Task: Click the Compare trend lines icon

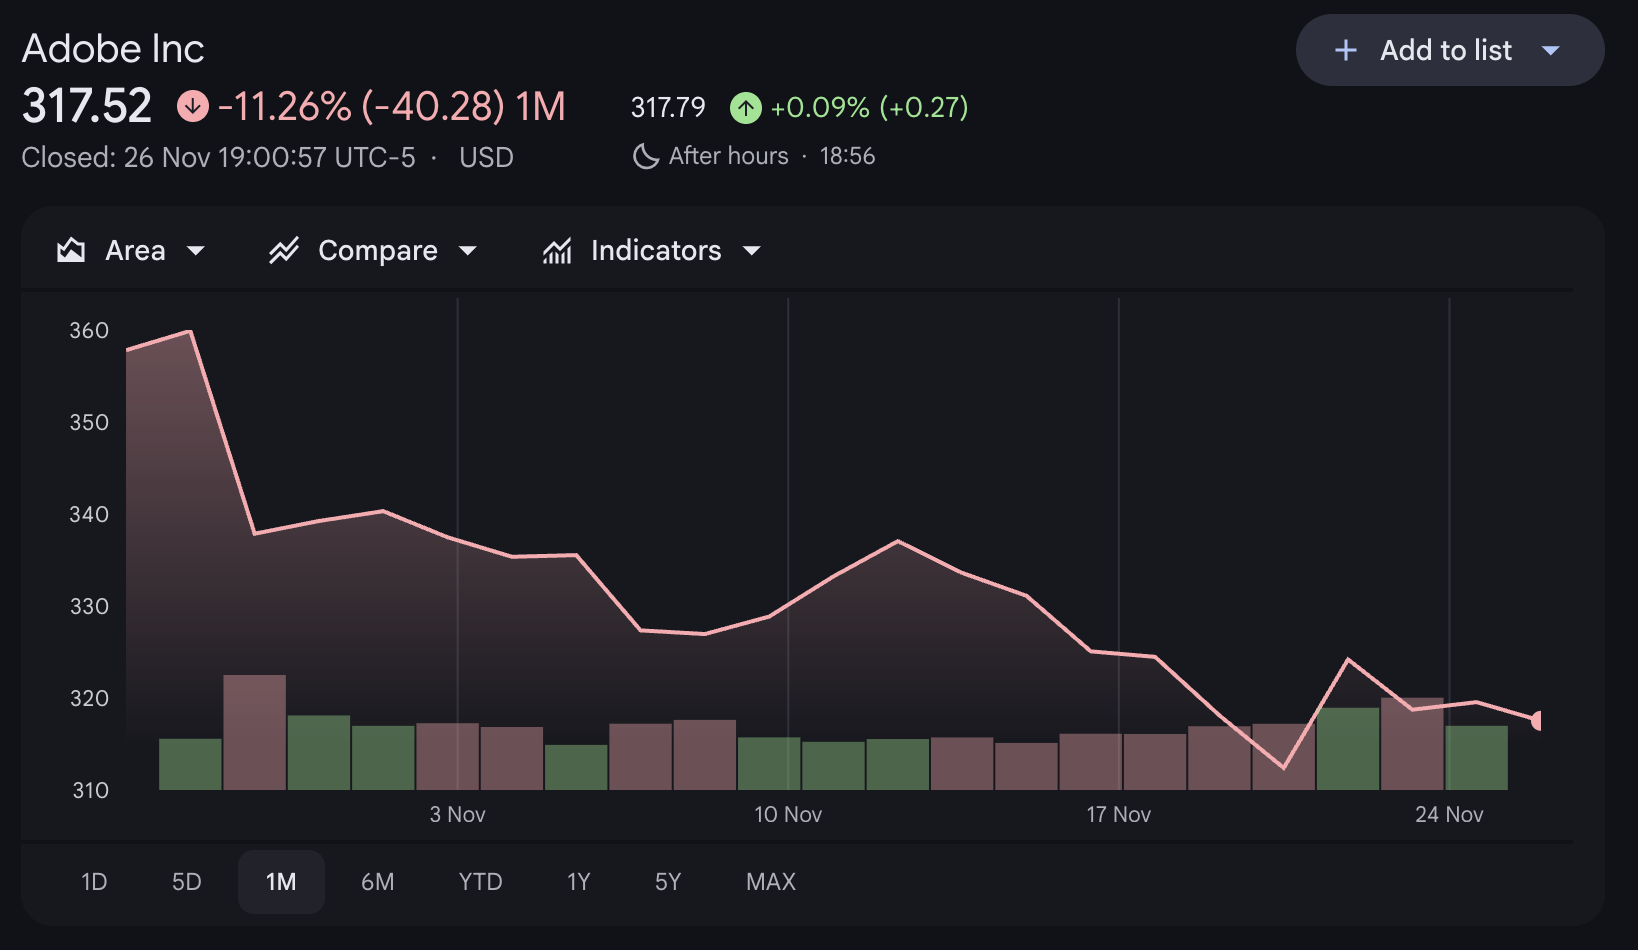Action: click(284, 250)
